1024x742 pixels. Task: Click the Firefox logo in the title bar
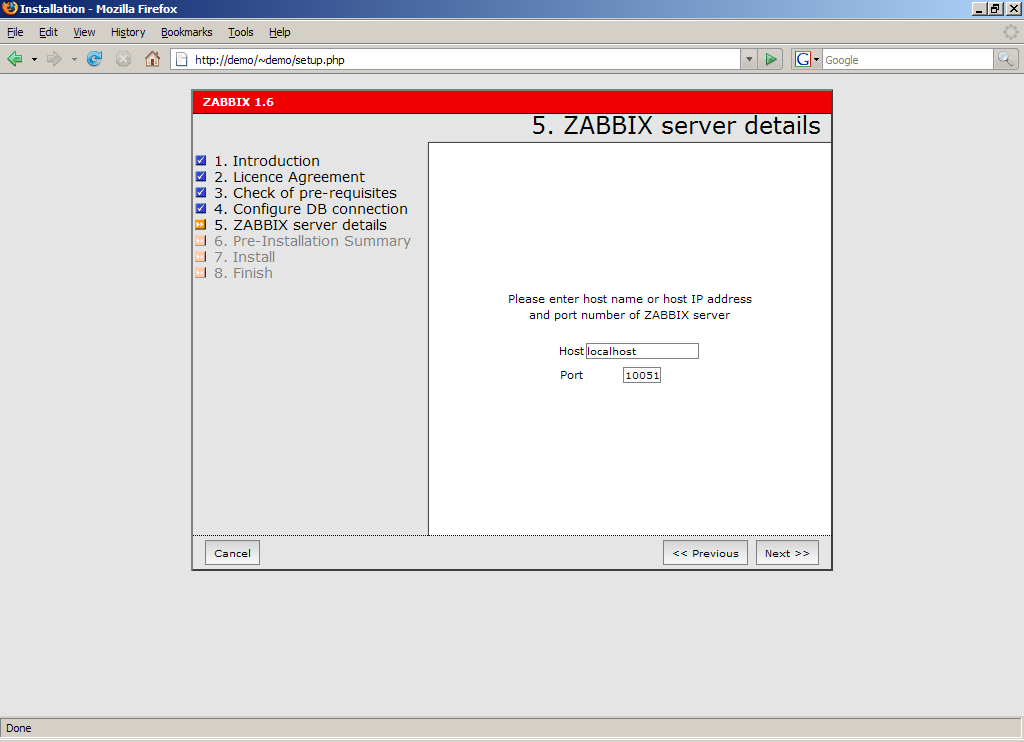pos(9,8)
